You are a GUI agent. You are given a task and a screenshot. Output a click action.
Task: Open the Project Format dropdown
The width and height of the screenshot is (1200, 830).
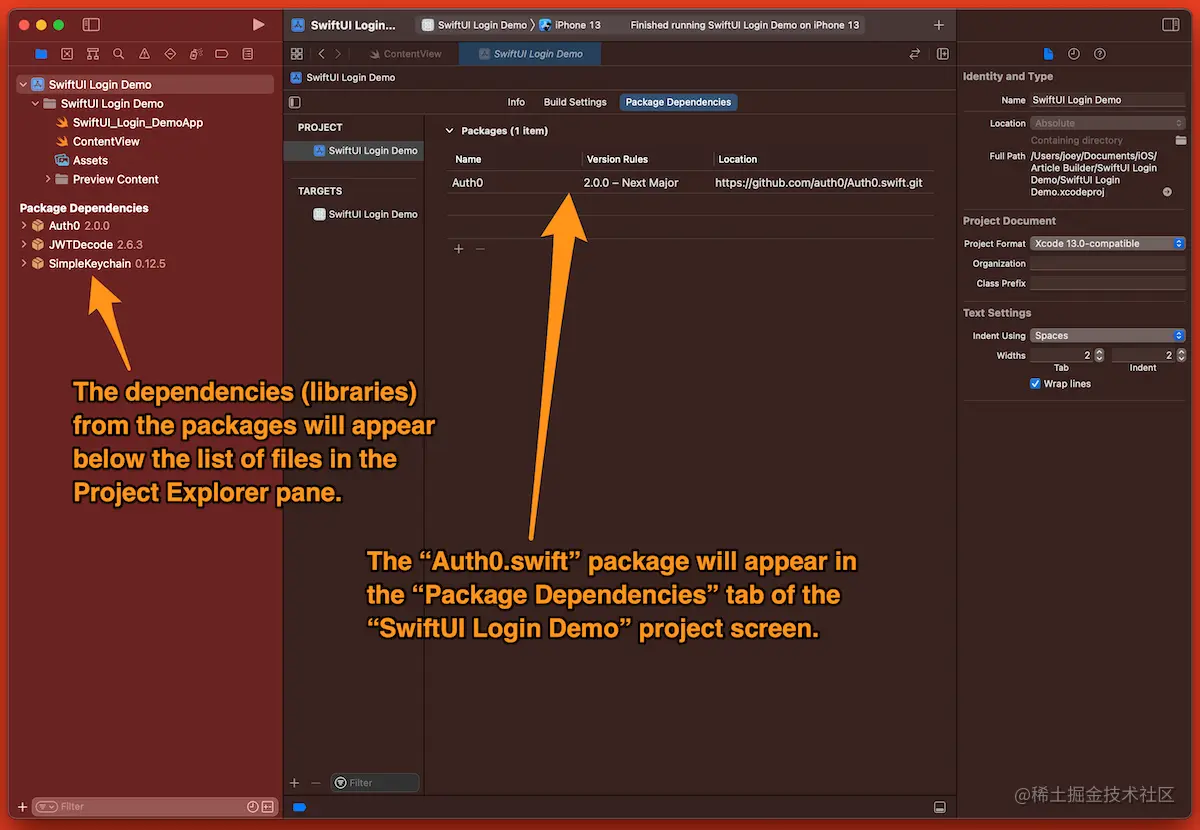pos(1108,244)
